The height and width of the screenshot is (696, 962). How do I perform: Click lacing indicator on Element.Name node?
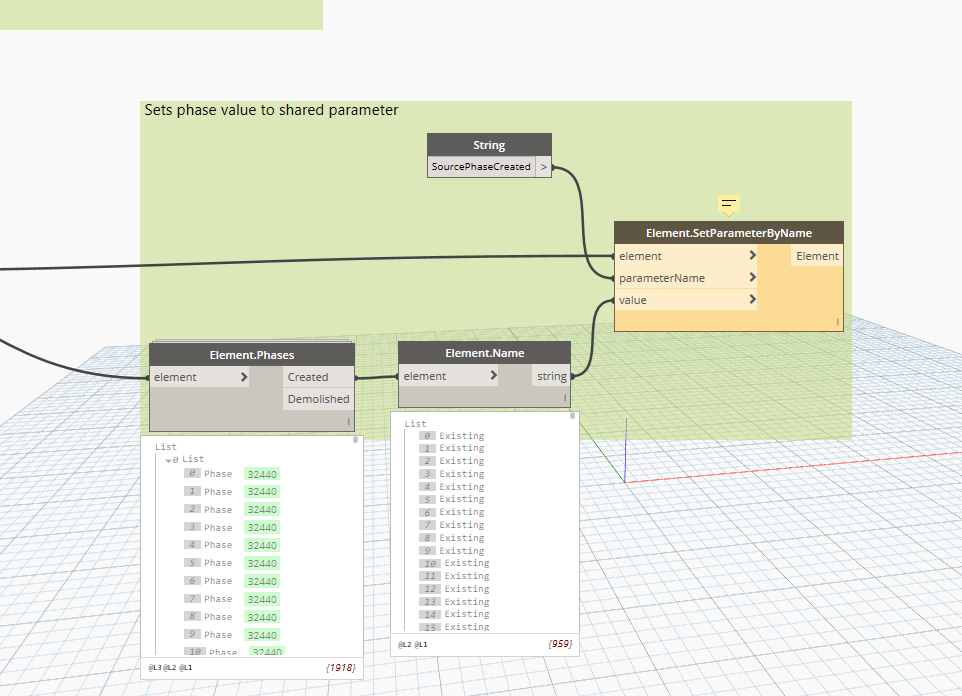tap(564, 398)
